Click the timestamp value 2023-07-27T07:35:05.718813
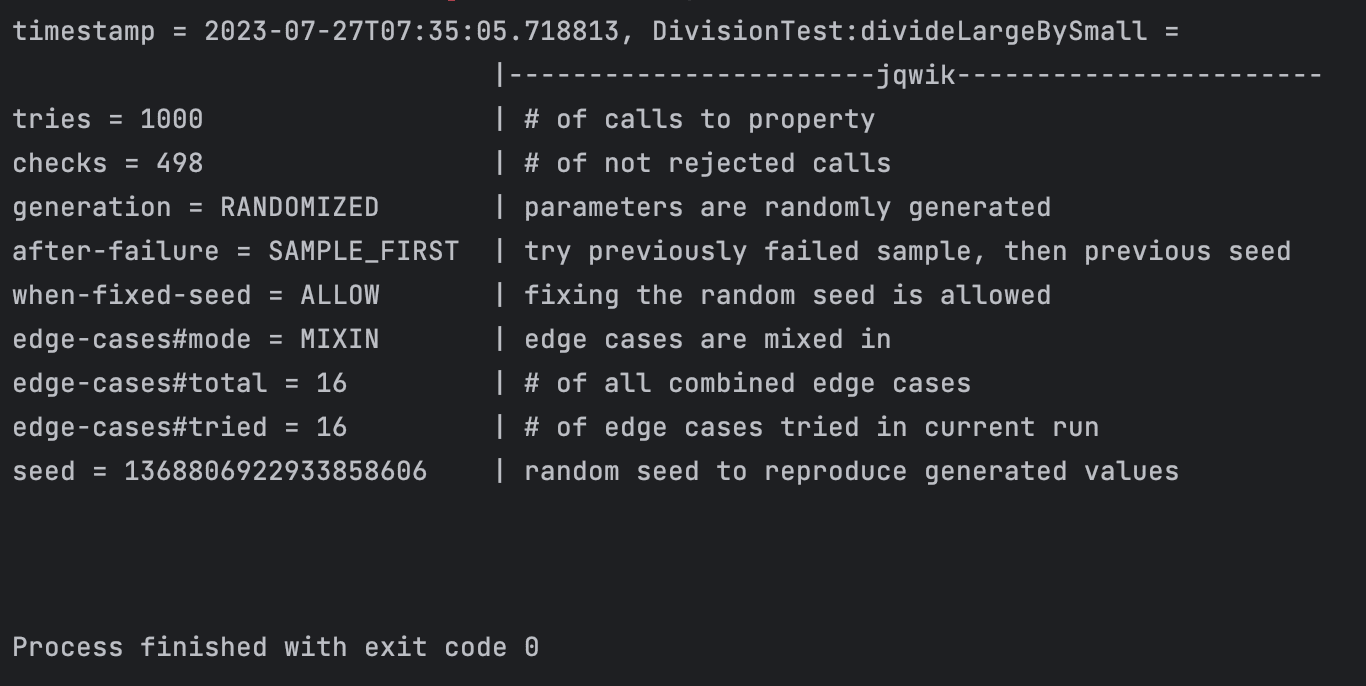 (x=411, y=31)
